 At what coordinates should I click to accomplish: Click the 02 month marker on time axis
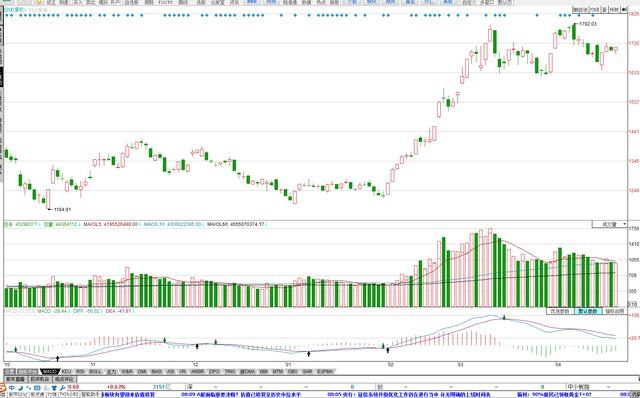pos(391,365)
